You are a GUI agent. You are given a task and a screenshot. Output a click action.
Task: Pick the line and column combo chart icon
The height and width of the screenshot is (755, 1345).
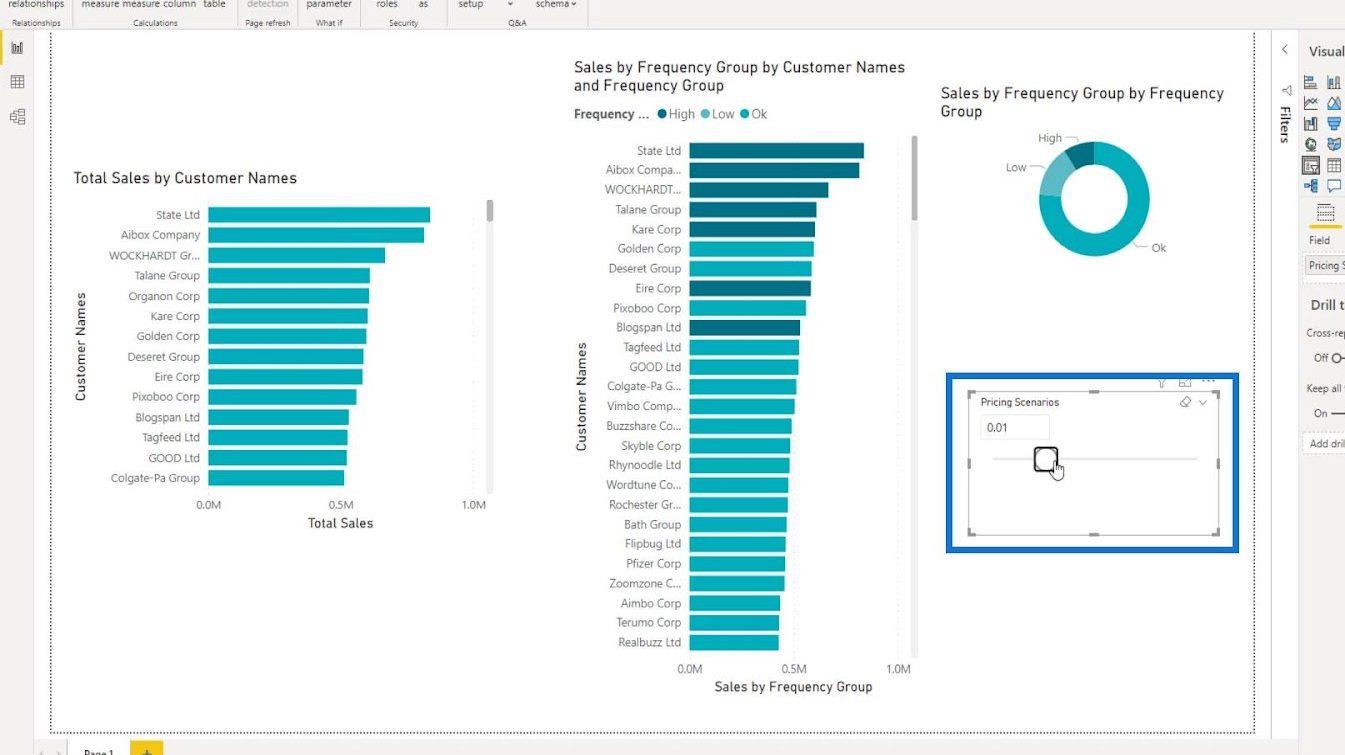pos(1311,124)
